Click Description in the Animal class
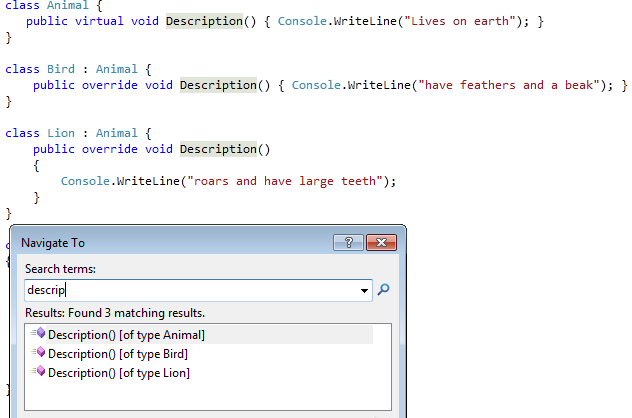The image size is (632, 418). (204, 21)
